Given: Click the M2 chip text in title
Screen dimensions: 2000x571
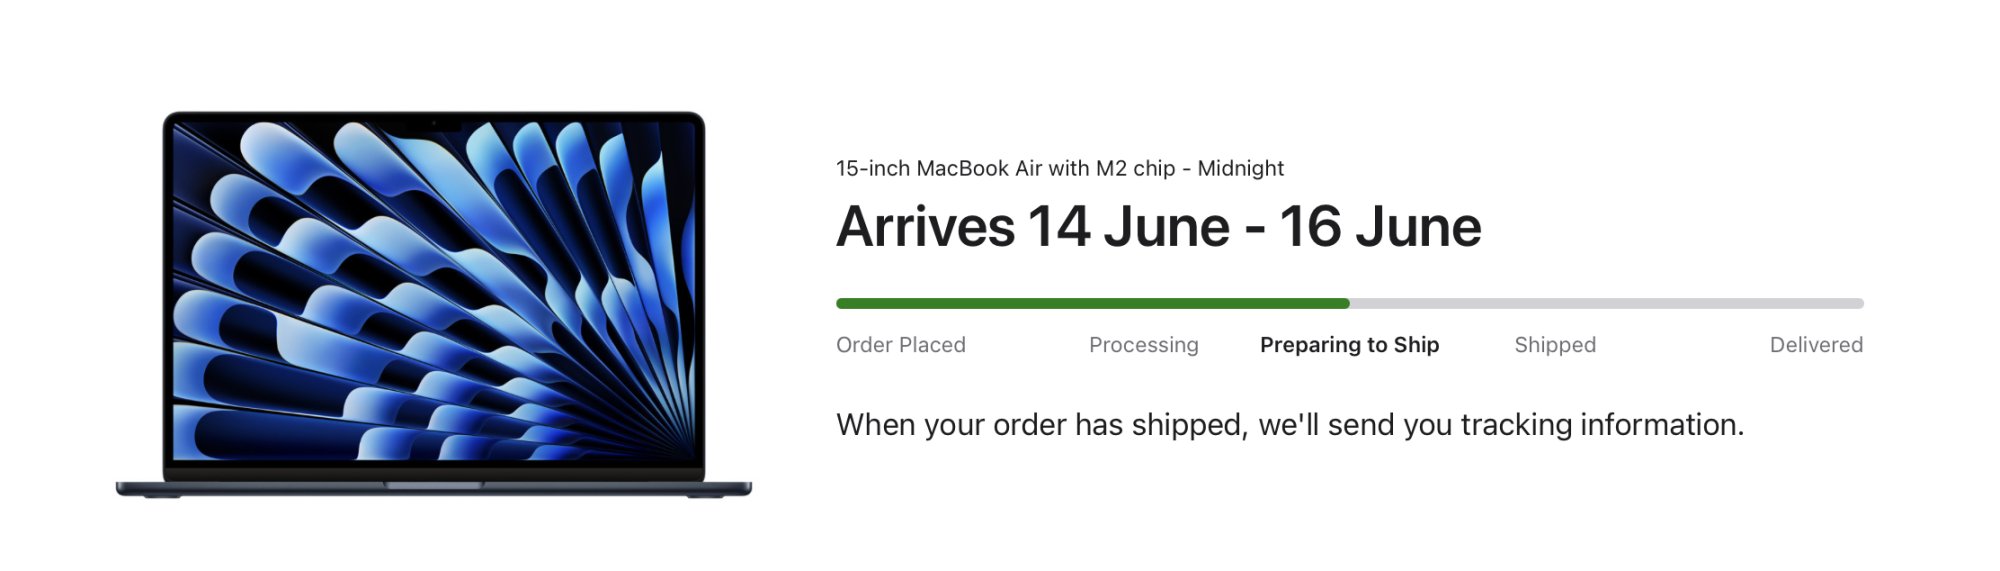Looking at the screenshot, I should (x=1135, y=168).
